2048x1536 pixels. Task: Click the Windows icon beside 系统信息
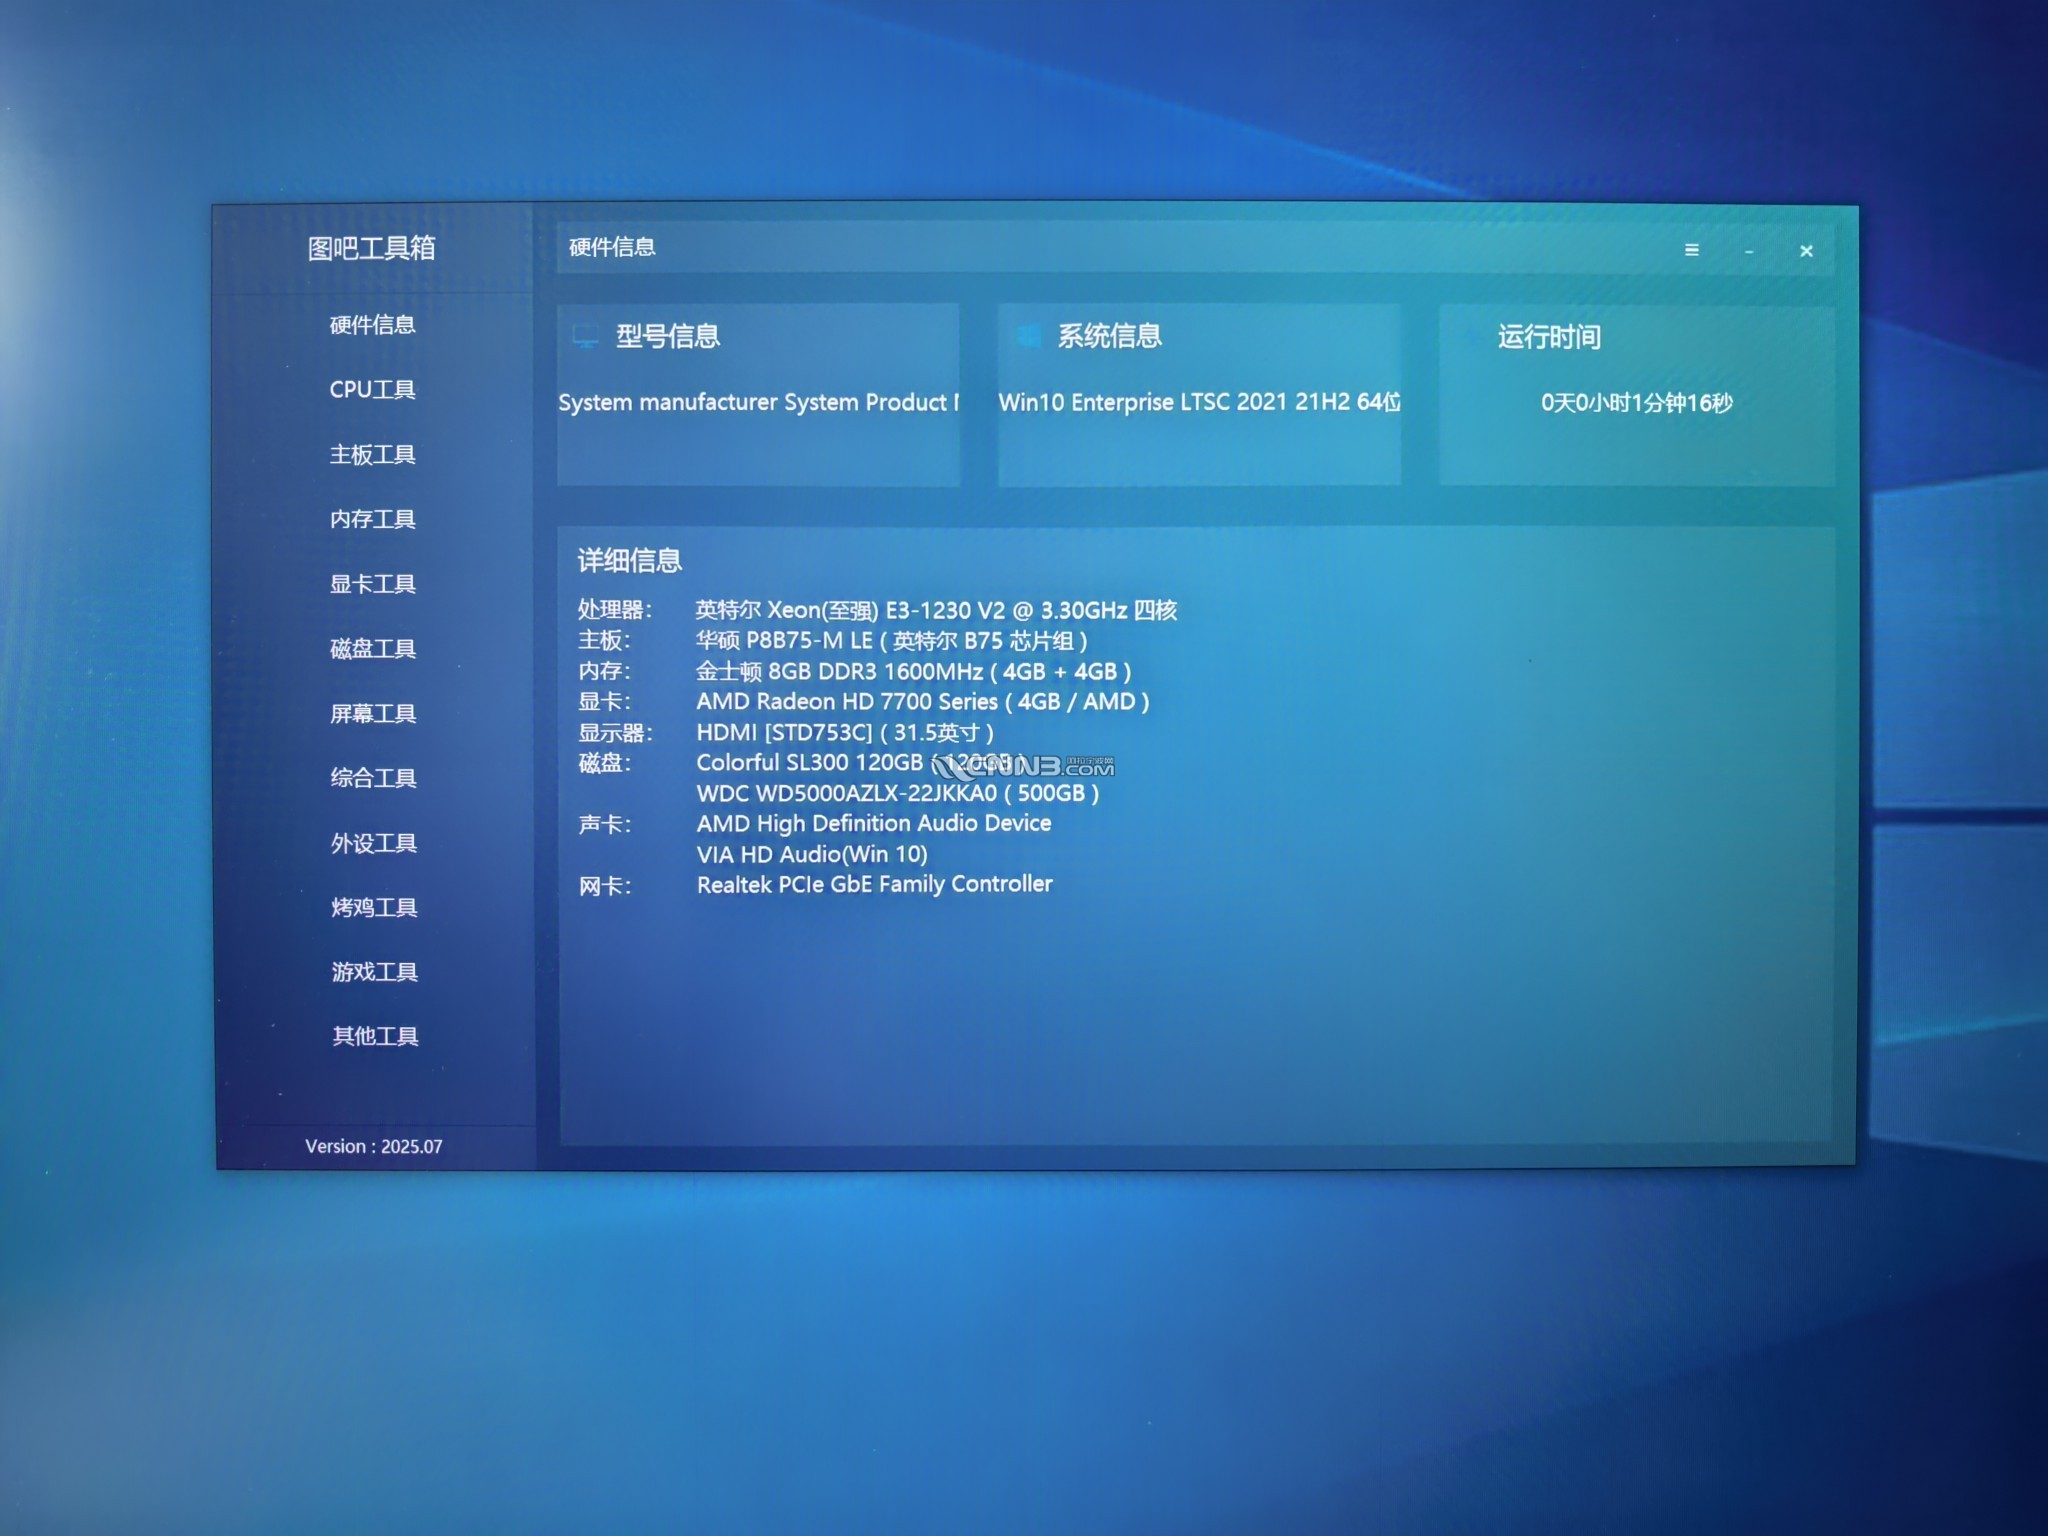pos(1028,336)
